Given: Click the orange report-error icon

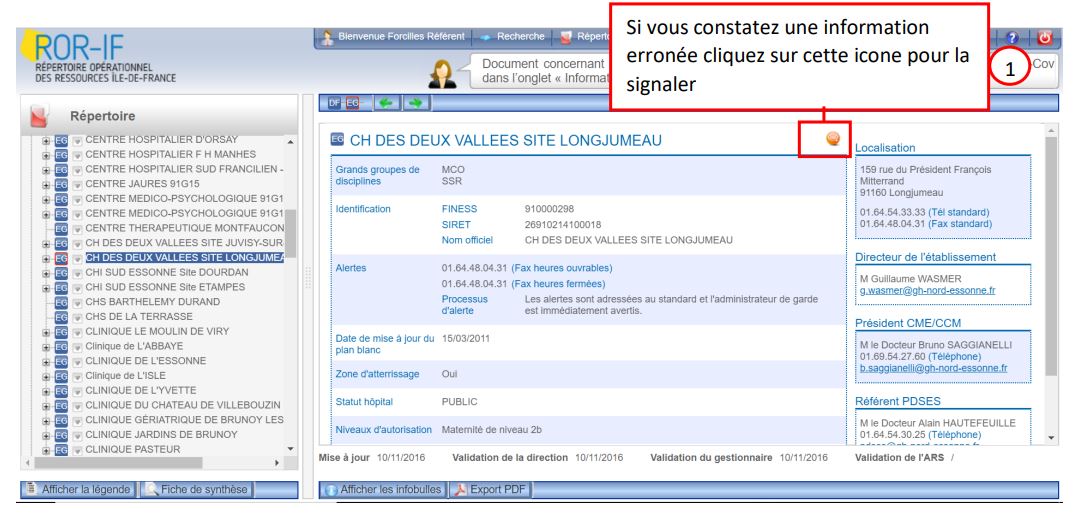Looking at the screenshot, I should [830, 141].
